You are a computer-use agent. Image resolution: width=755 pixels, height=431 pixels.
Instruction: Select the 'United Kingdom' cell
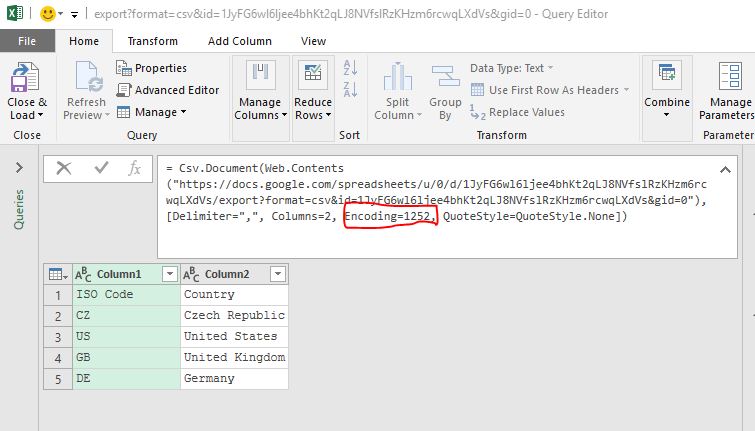tap(234, 358)
